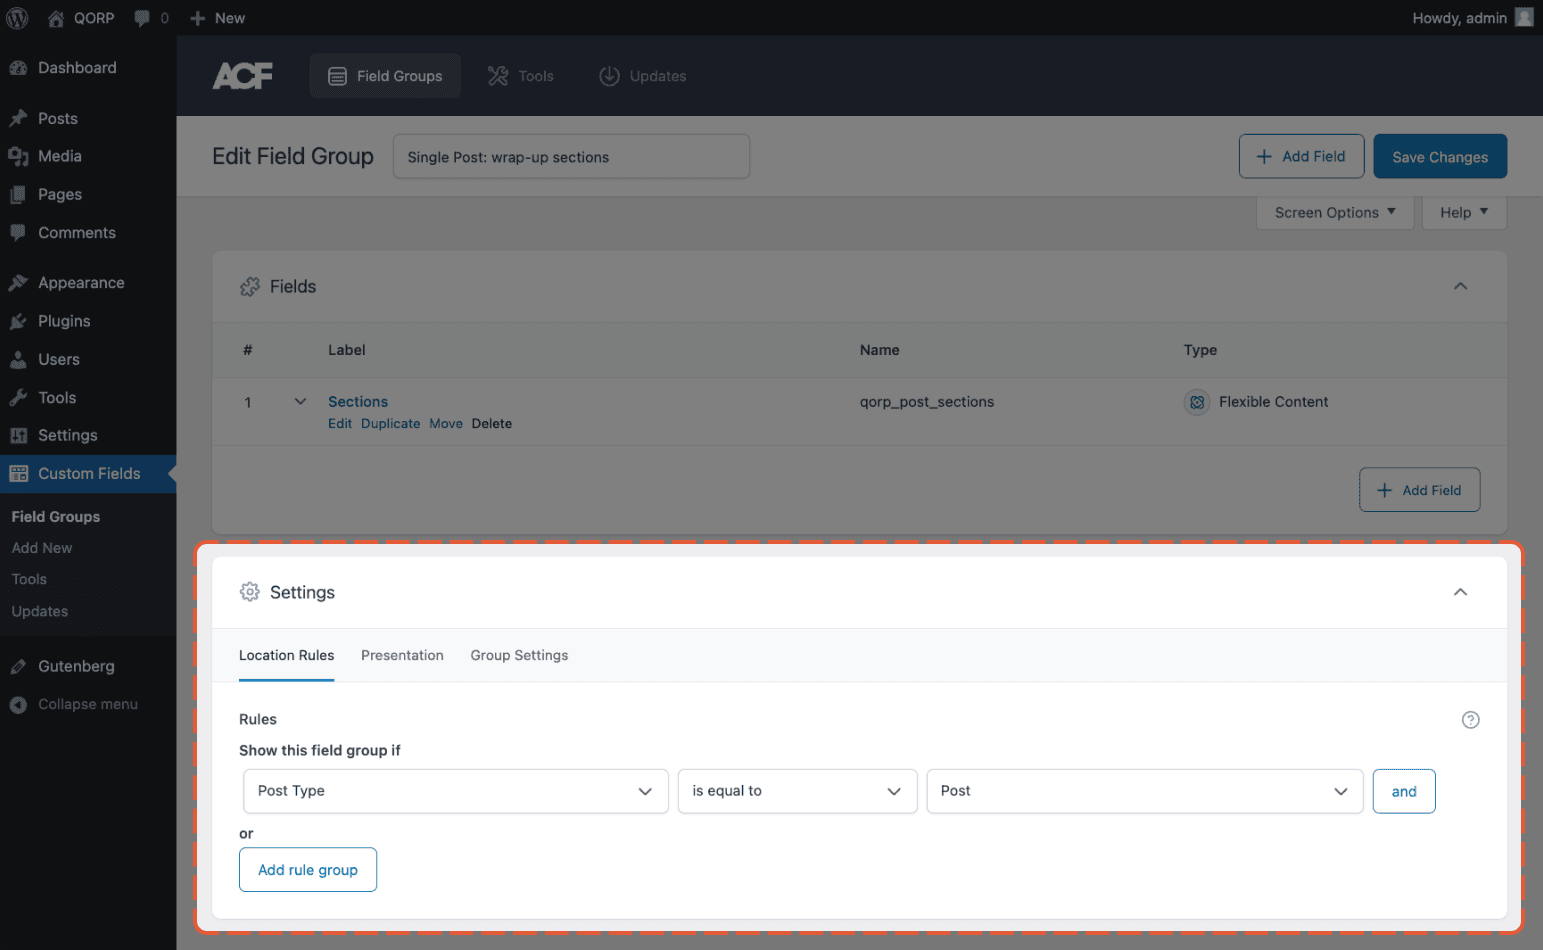Viewport: 1543px width, 950px height.
Task: Click the ACF logo in the top bar
Action: coord(242,75)
